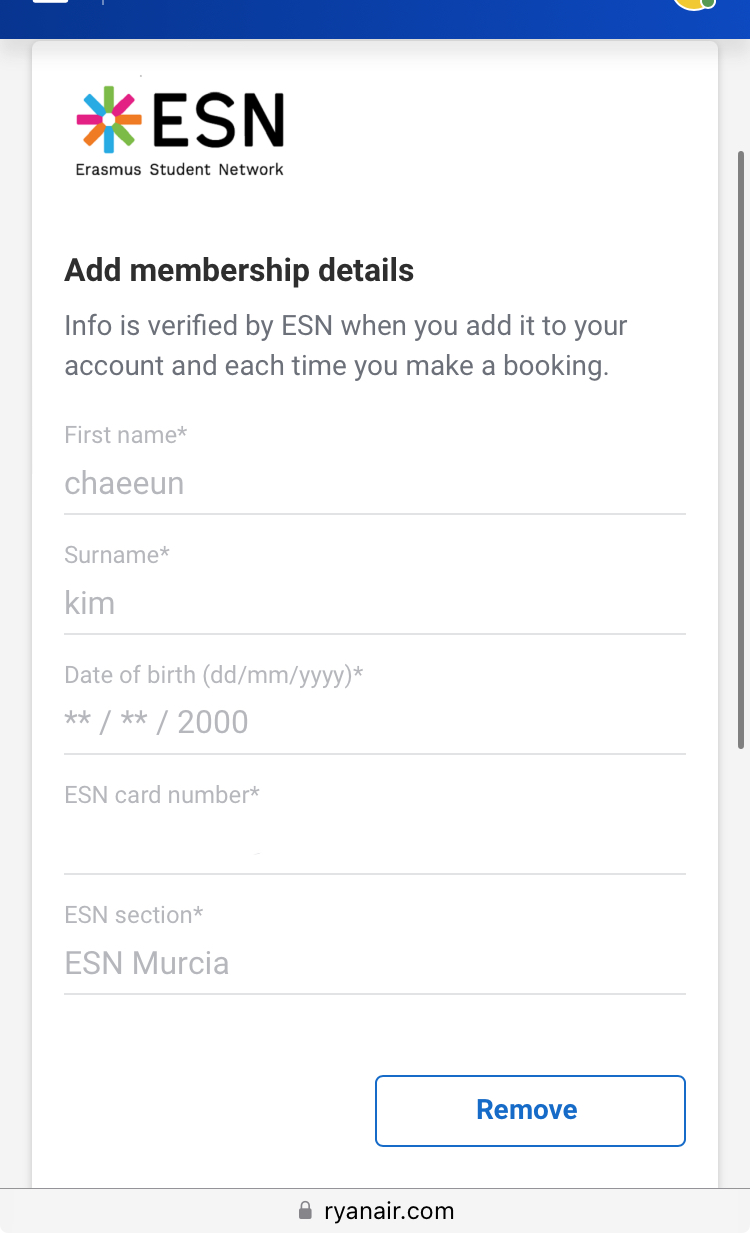750x1233 pixels.
Task: Click the page's vertical scrollbar thumb
Action: point(741,450)
